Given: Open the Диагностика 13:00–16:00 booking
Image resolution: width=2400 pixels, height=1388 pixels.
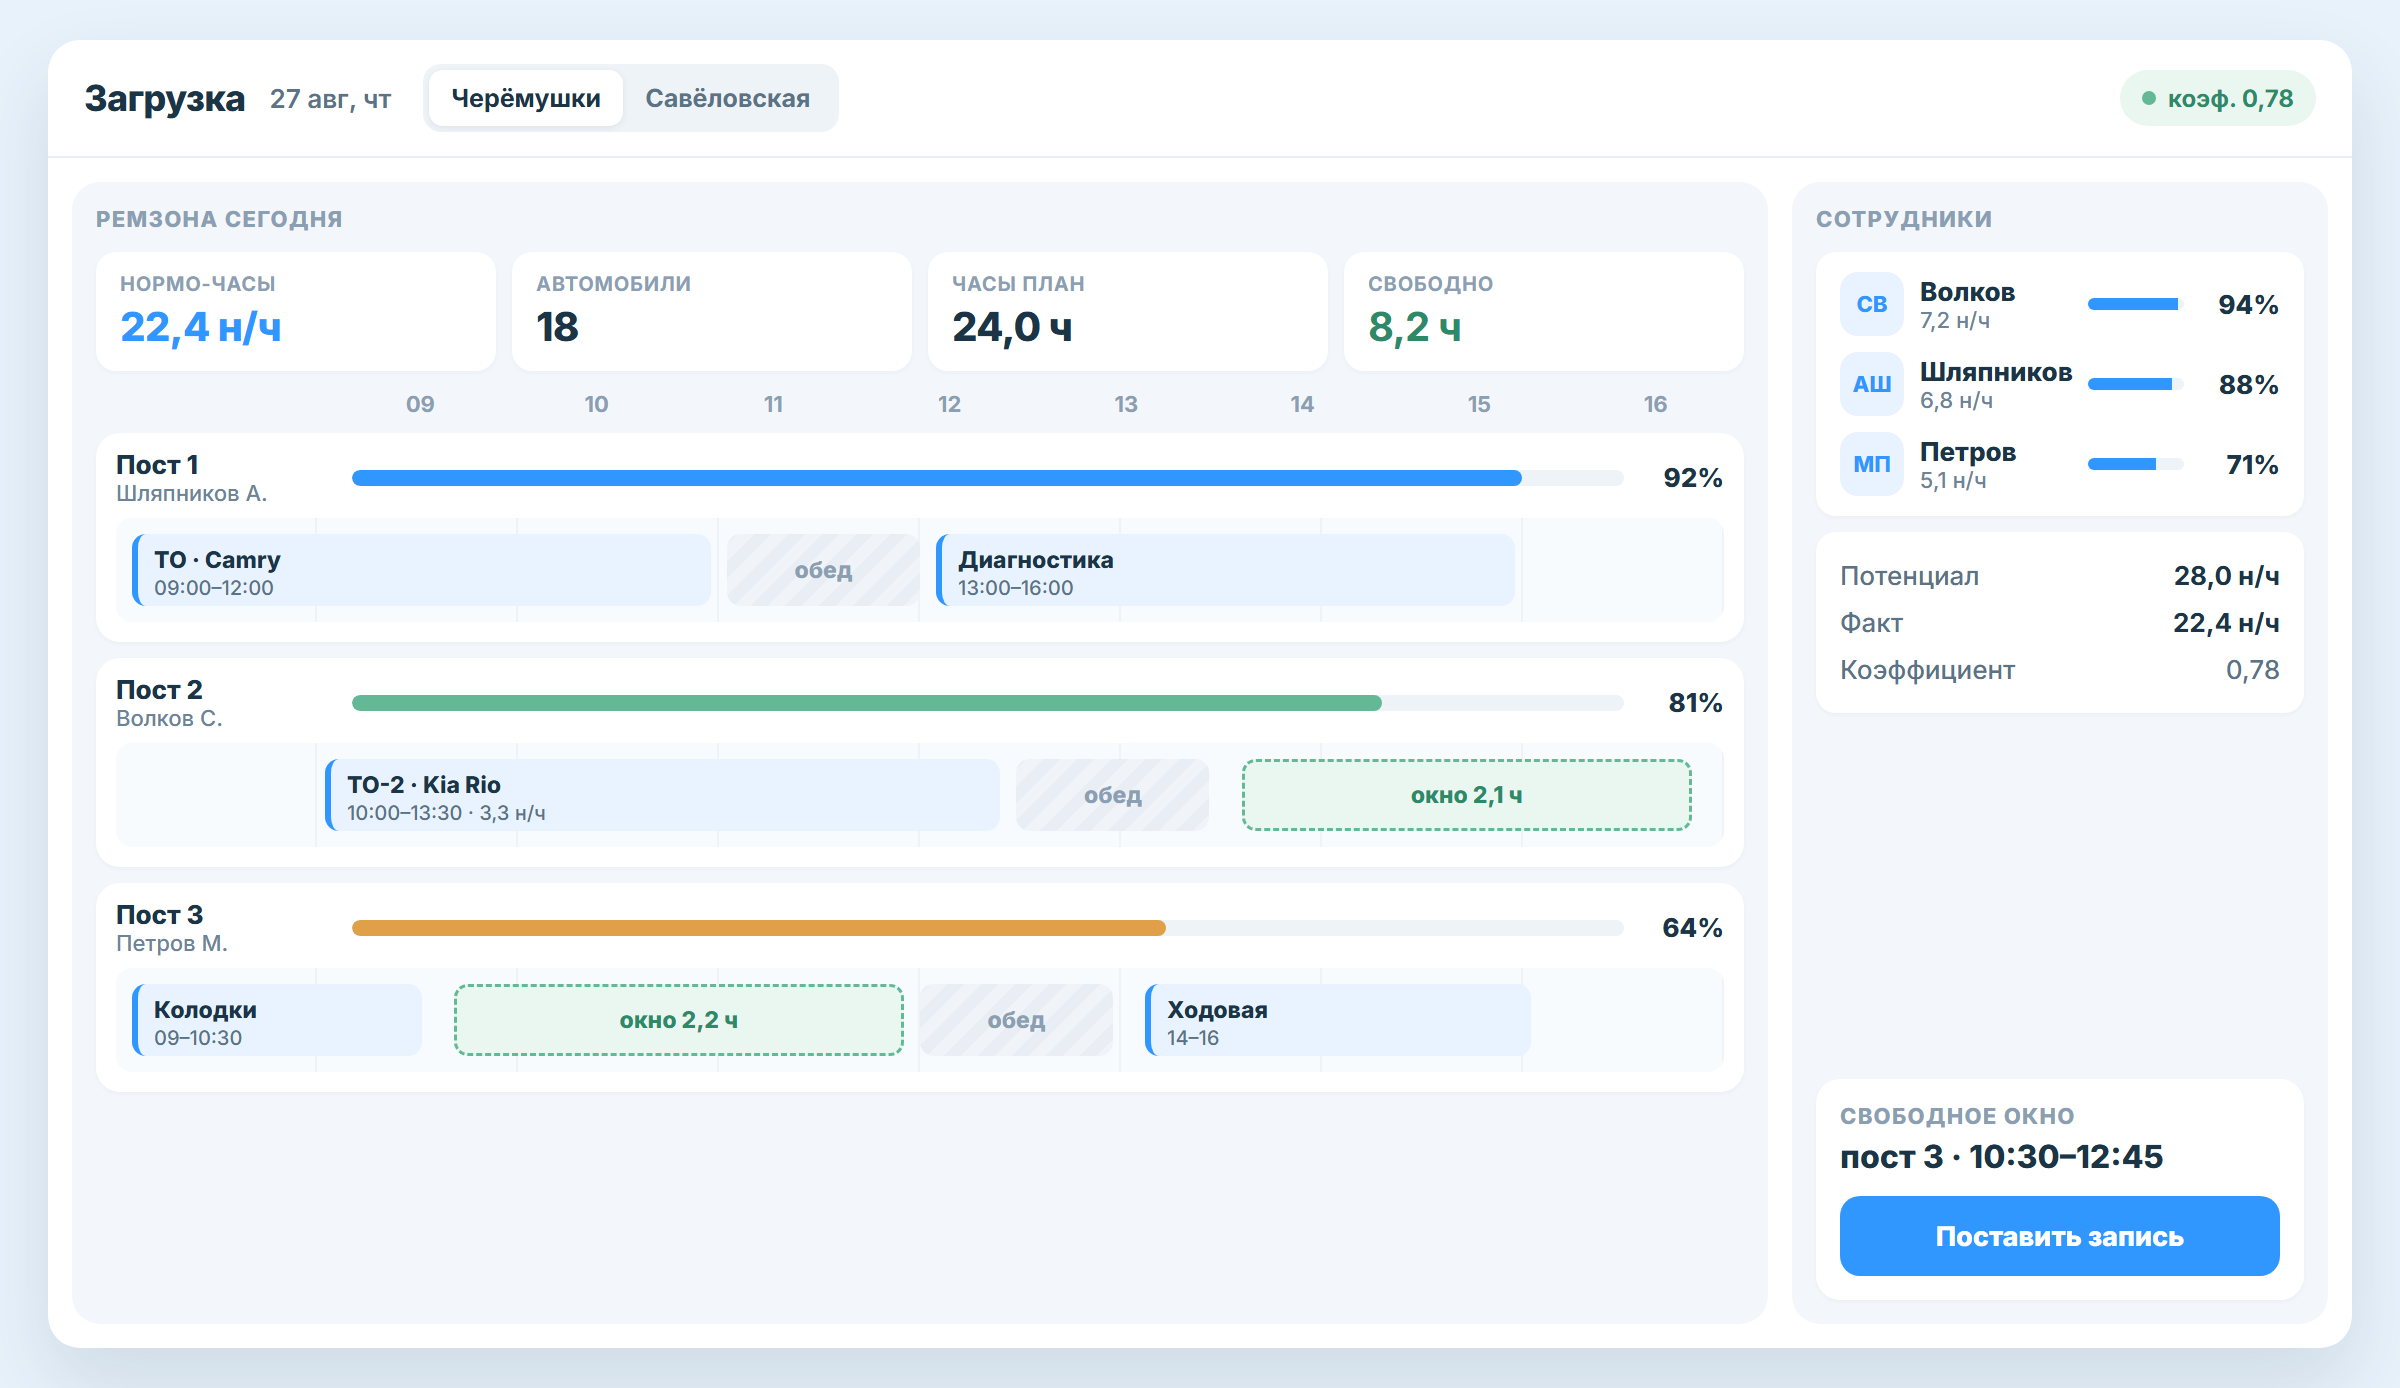Looking at the screenshot, I should [1225, 570].
